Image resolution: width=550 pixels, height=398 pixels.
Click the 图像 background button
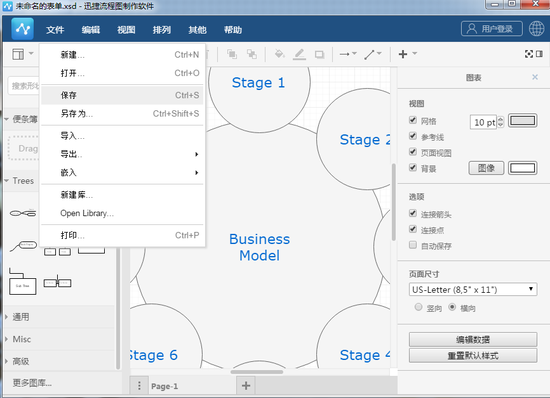coord(486,168)
